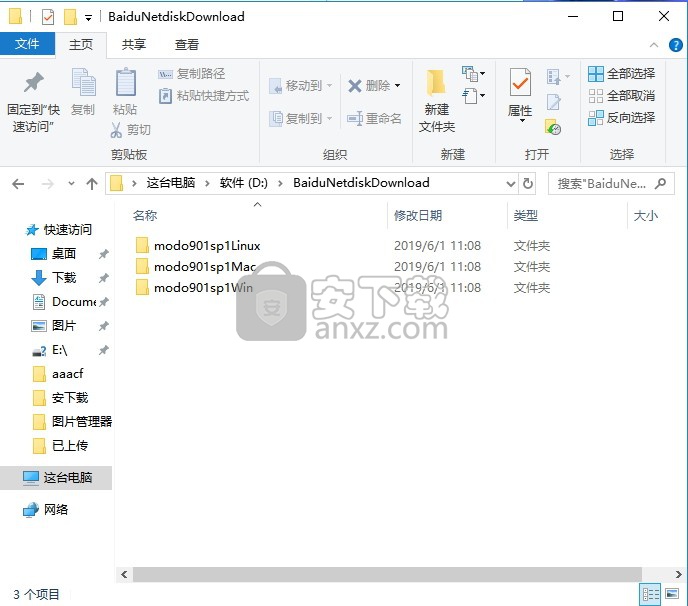This screenshot has width=688, height=606.
Task: Open Quick Access Toolbar customize arrow
Action: tap(89, 18)
